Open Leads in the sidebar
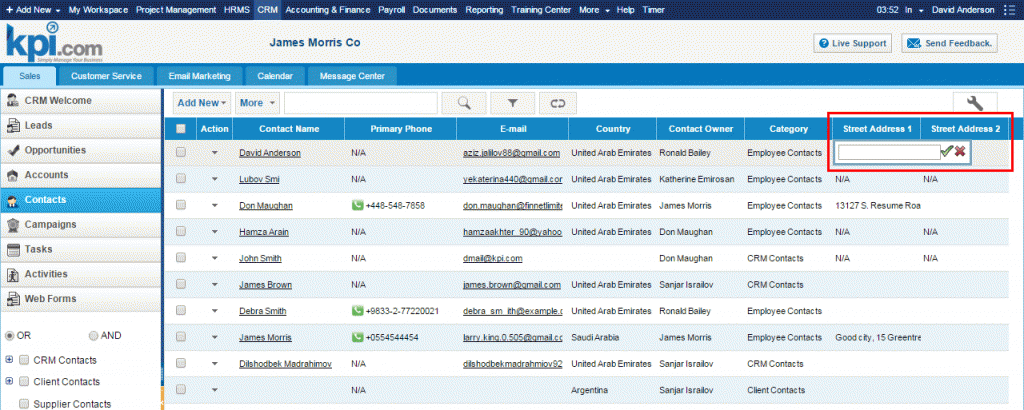The image size is (1024, 410). coord(81,125)
